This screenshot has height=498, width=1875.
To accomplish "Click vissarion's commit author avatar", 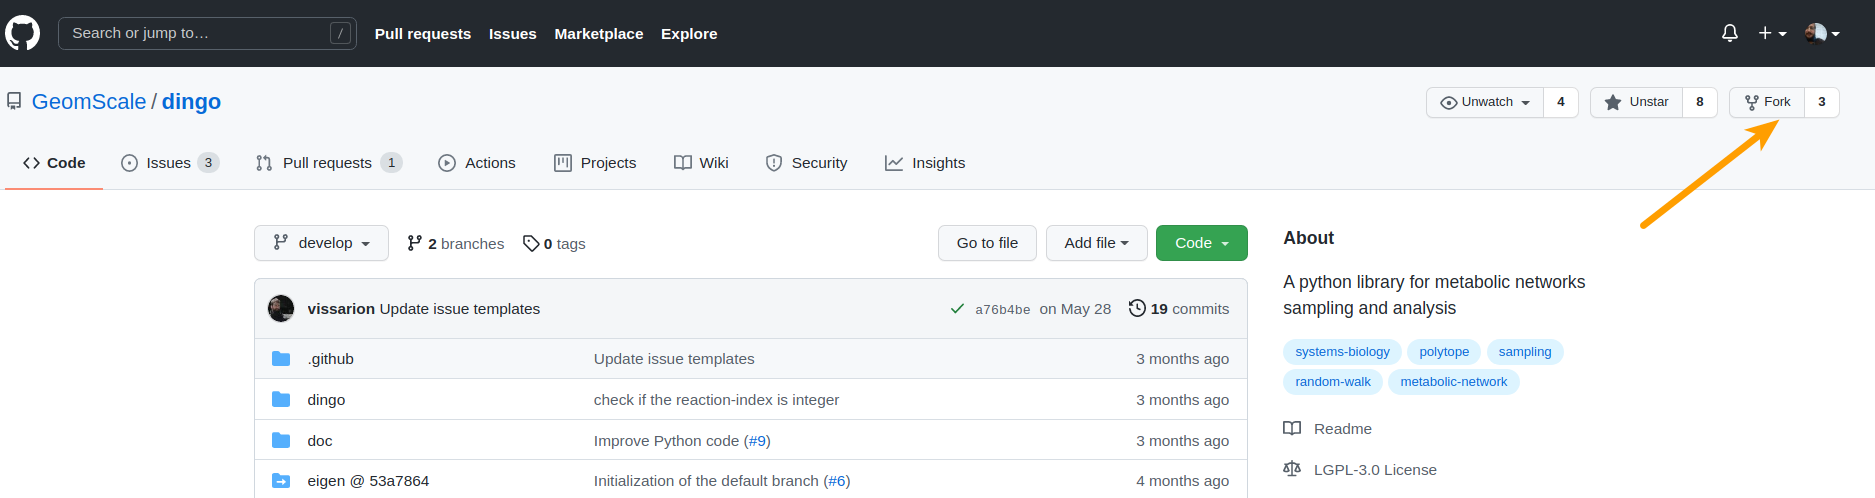I will [281, 309].
